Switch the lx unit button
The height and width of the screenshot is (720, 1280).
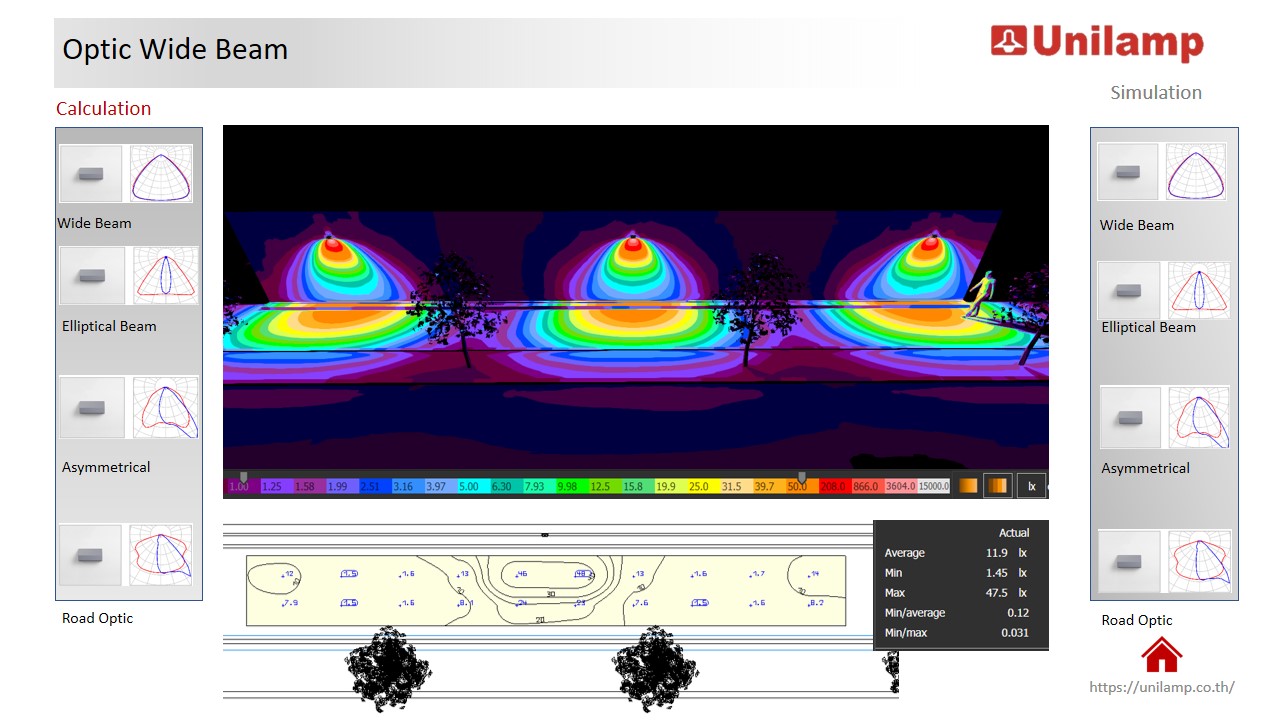[x=1031, y=486]
